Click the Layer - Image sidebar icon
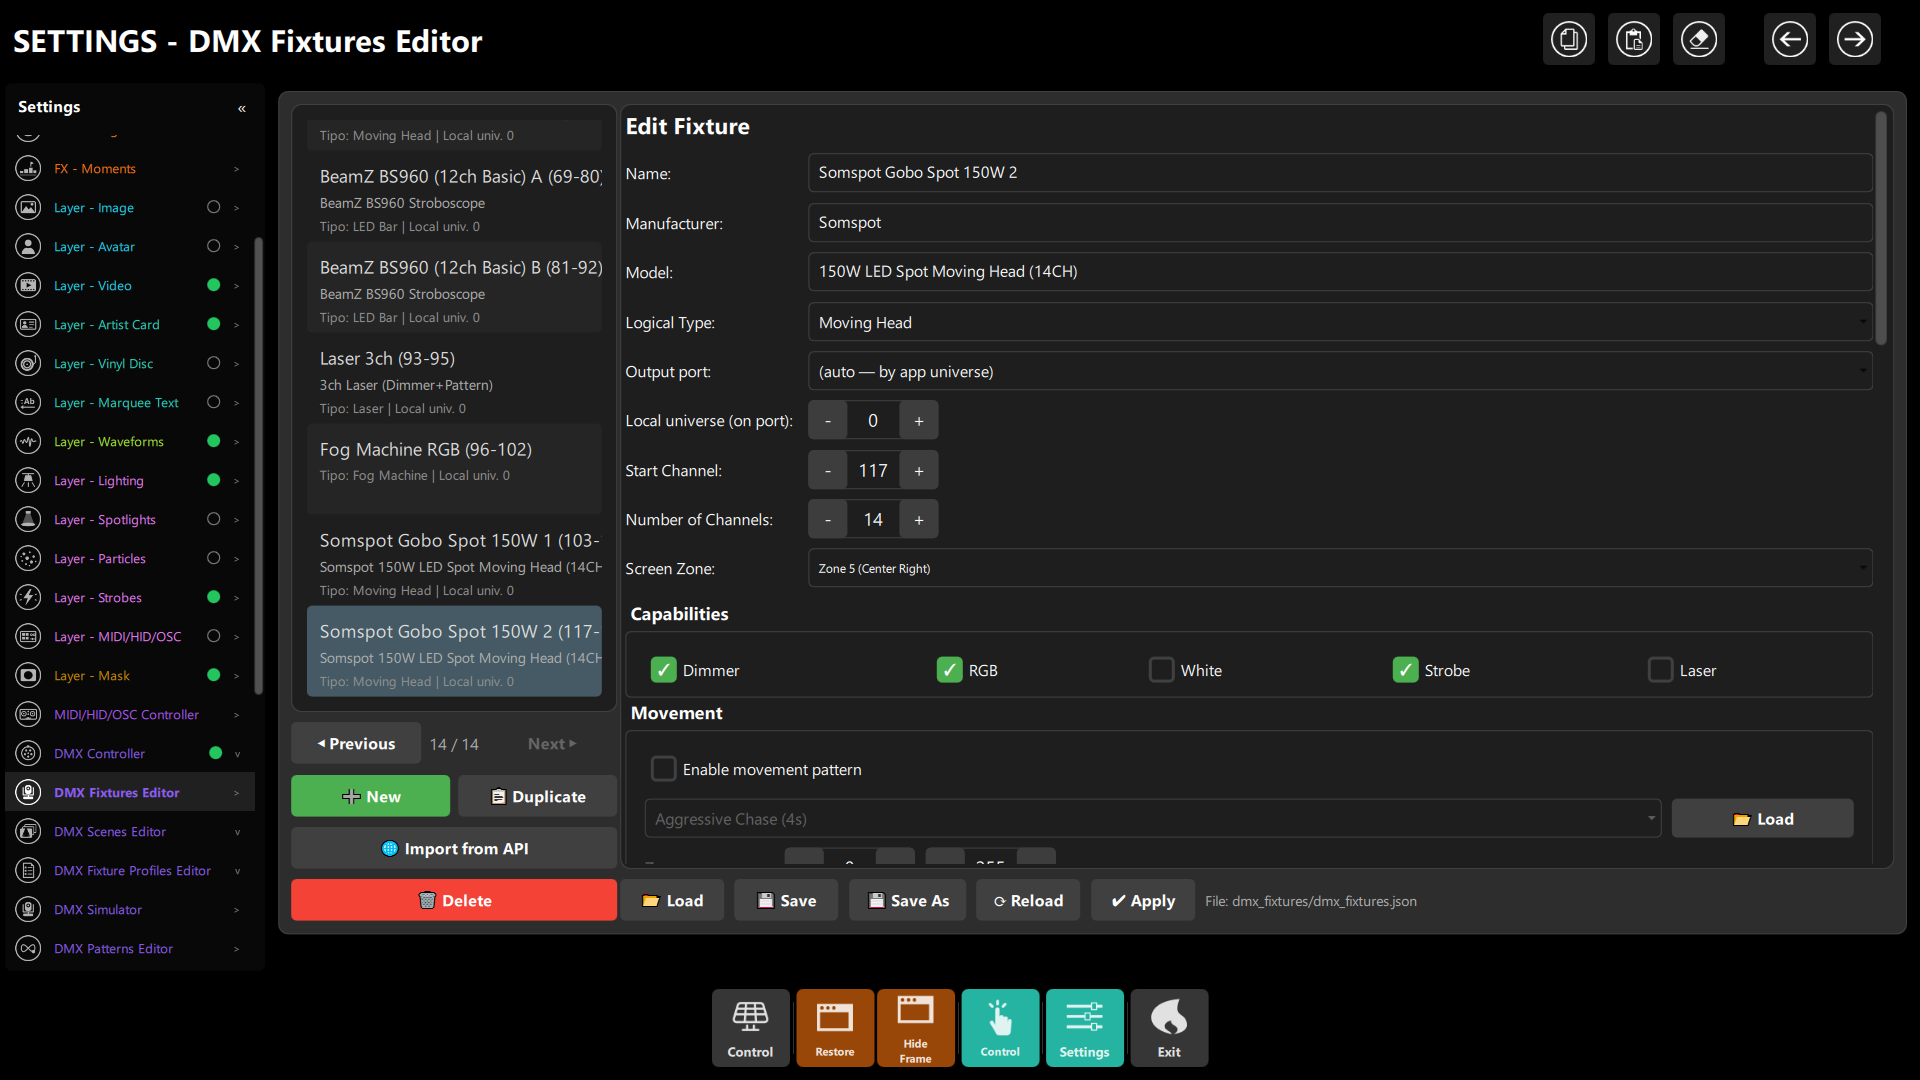1920x1080 pixels. click(29, 208)
